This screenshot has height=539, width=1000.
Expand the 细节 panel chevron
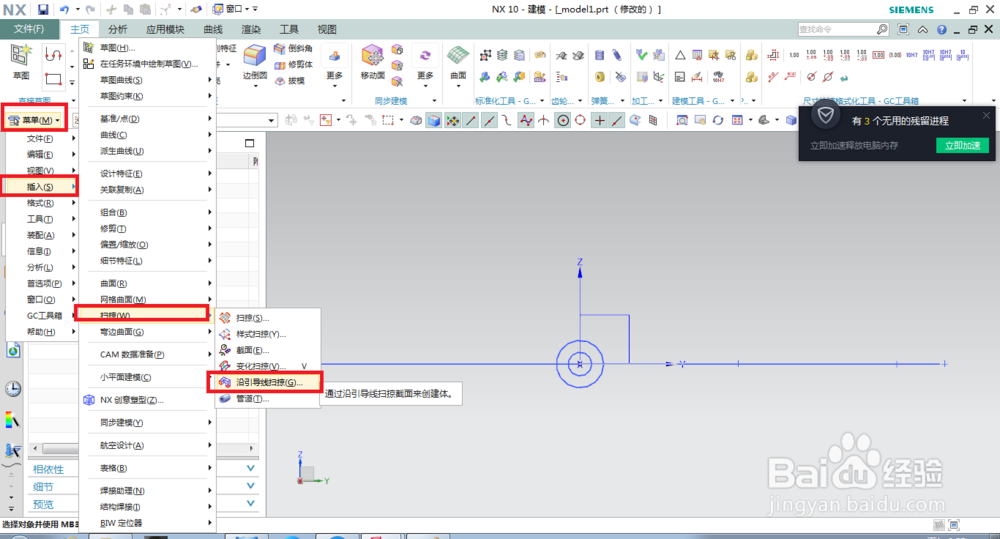(251, 486)
